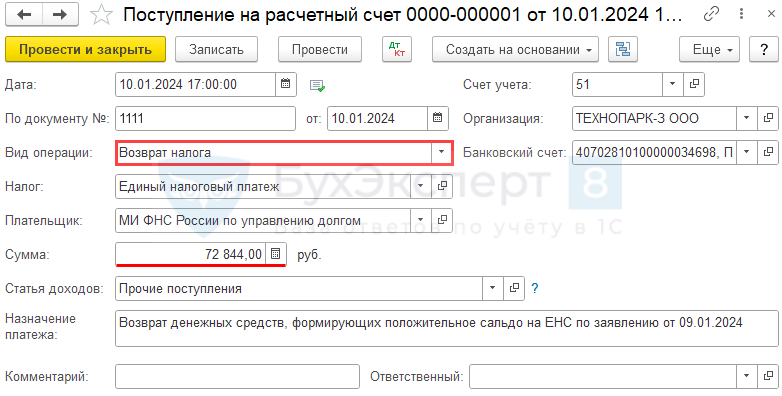Open the question mark hint near Статья доходов

[535, 288]
